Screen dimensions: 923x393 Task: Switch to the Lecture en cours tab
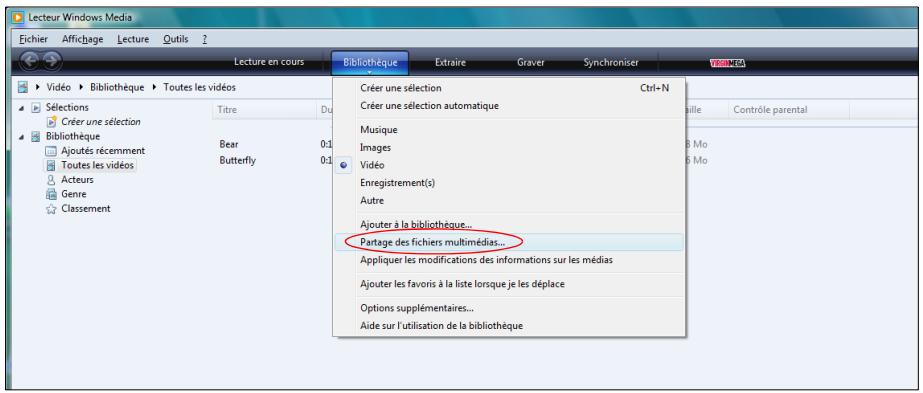click(269, 62)
